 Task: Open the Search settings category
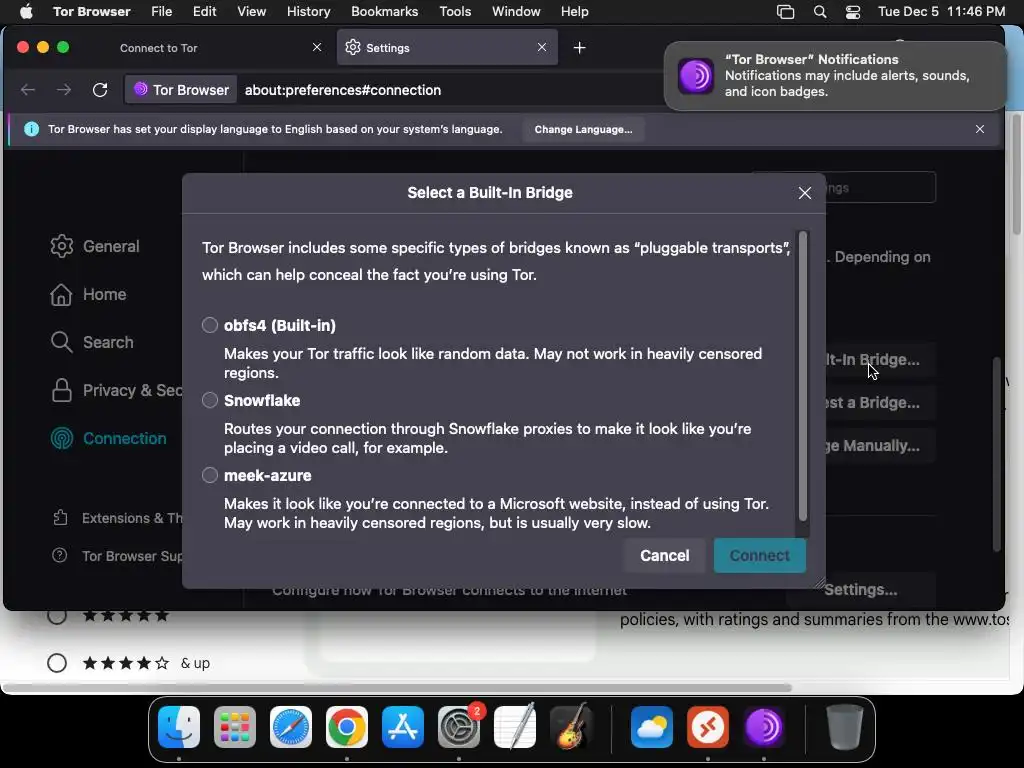click(92, 342)
